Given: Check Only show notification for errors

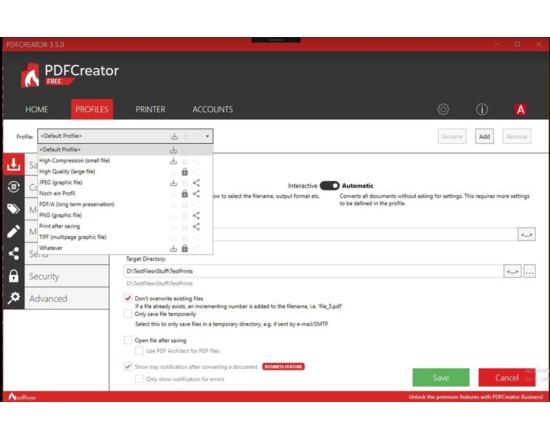Looking at the screenshot, I should [x=139, y=379].
